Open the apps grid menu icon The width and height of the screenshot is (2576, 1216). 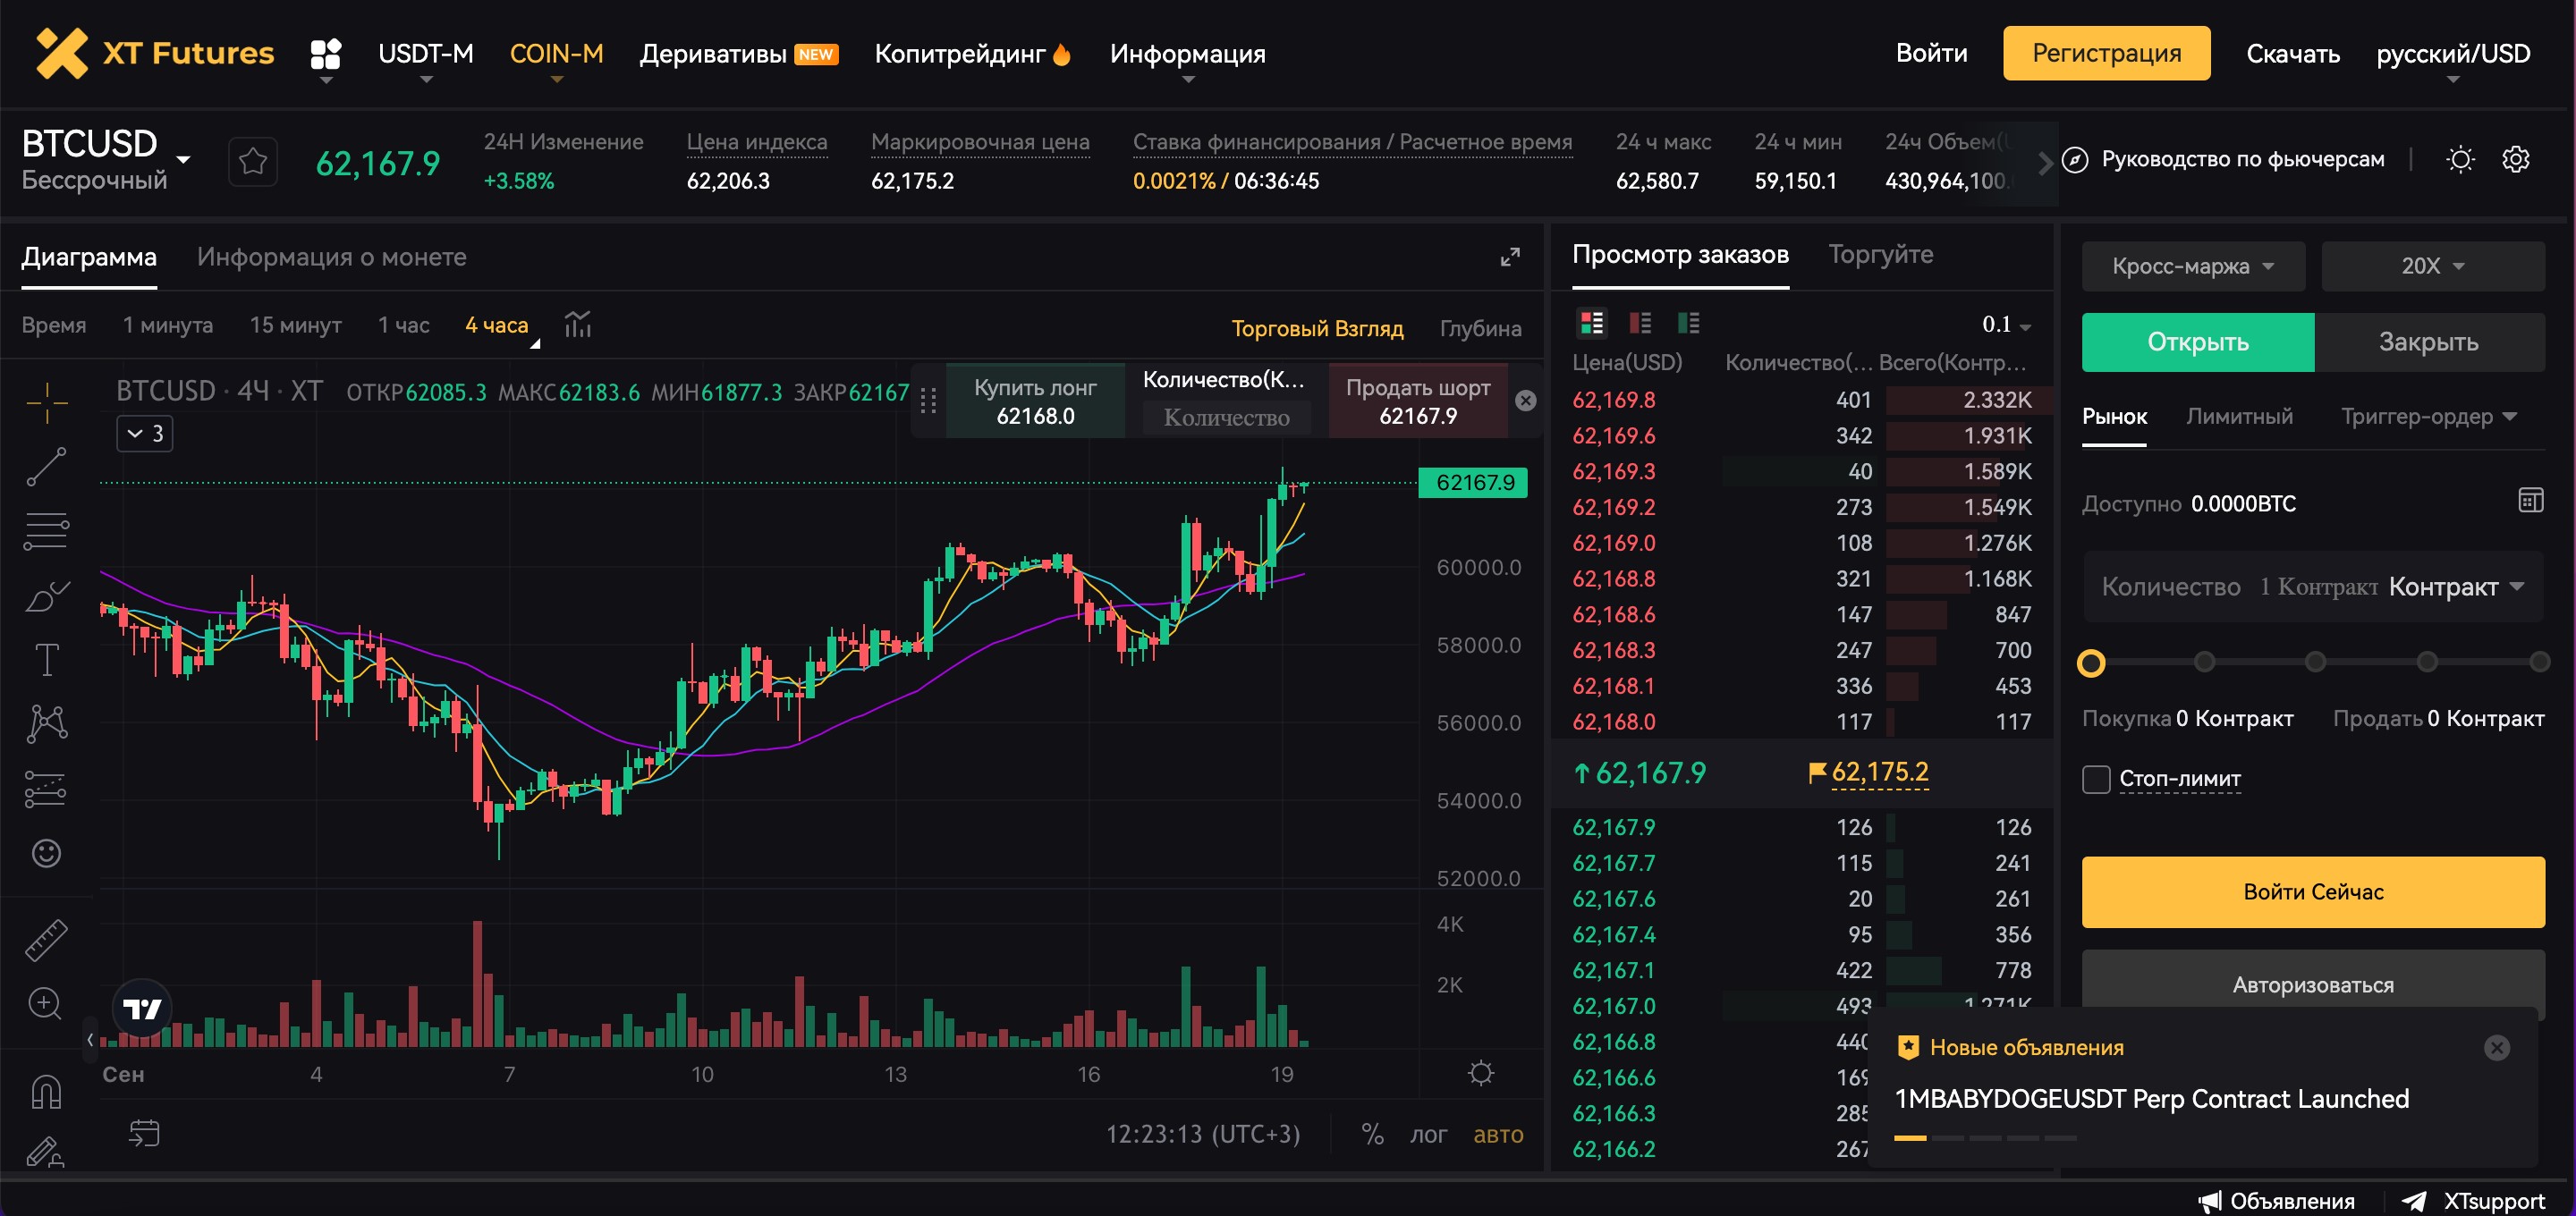326,53
